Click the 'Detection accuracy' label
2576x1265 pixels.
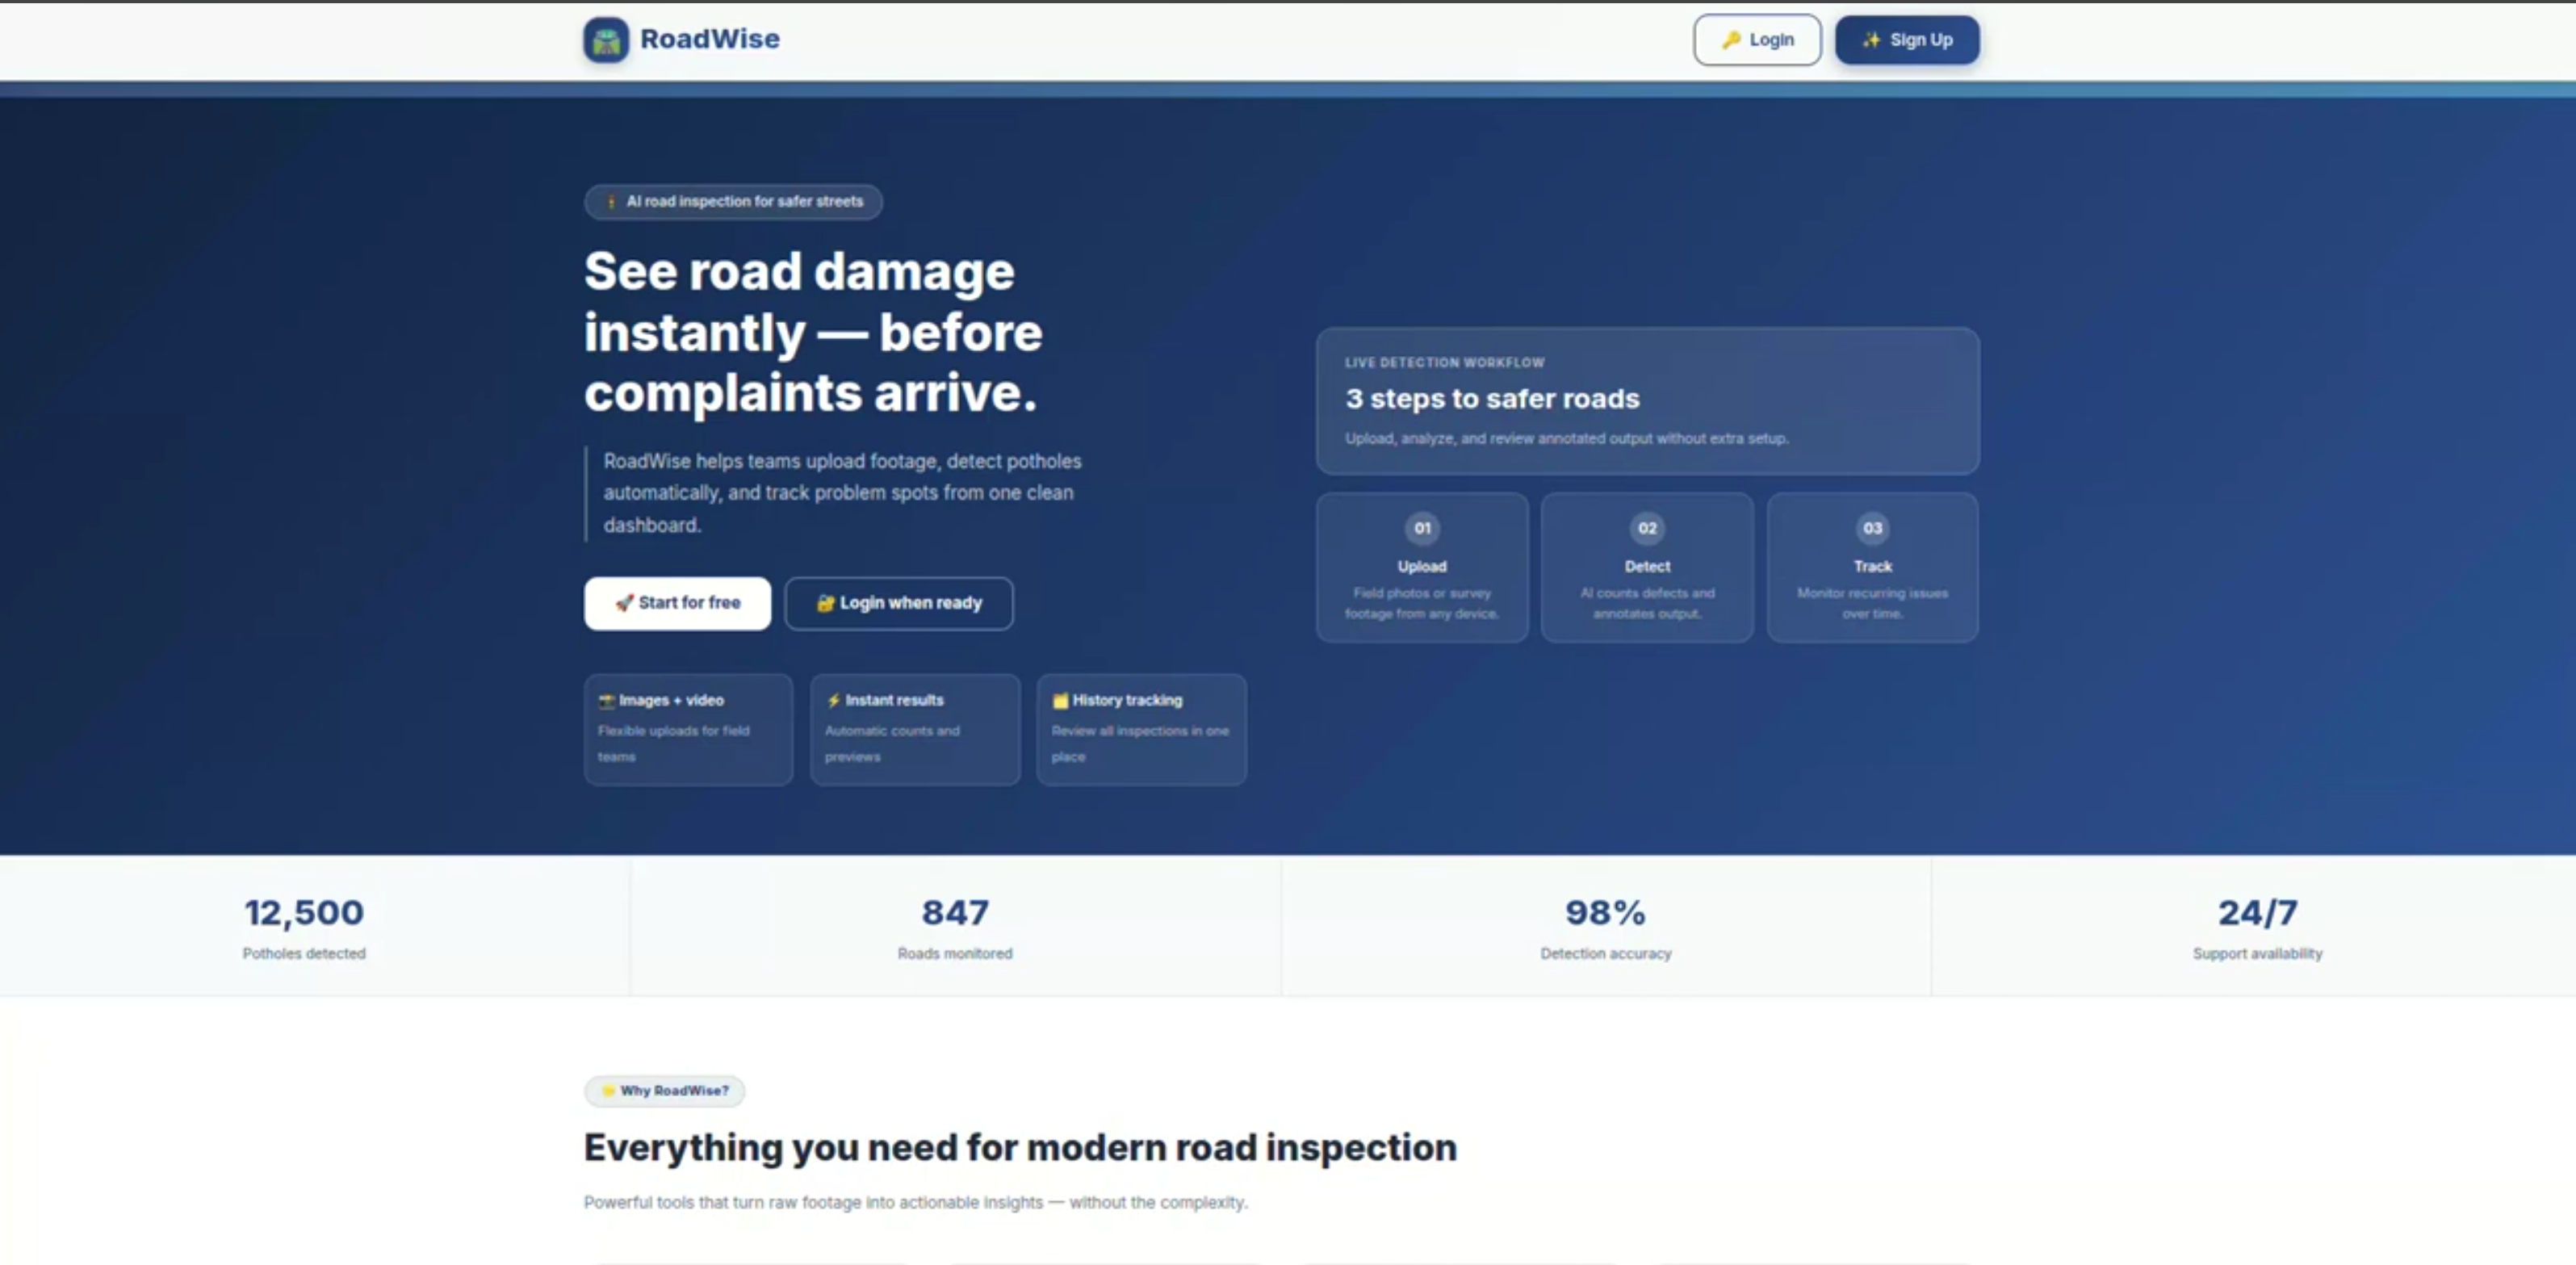click(x=1605, y=953)
